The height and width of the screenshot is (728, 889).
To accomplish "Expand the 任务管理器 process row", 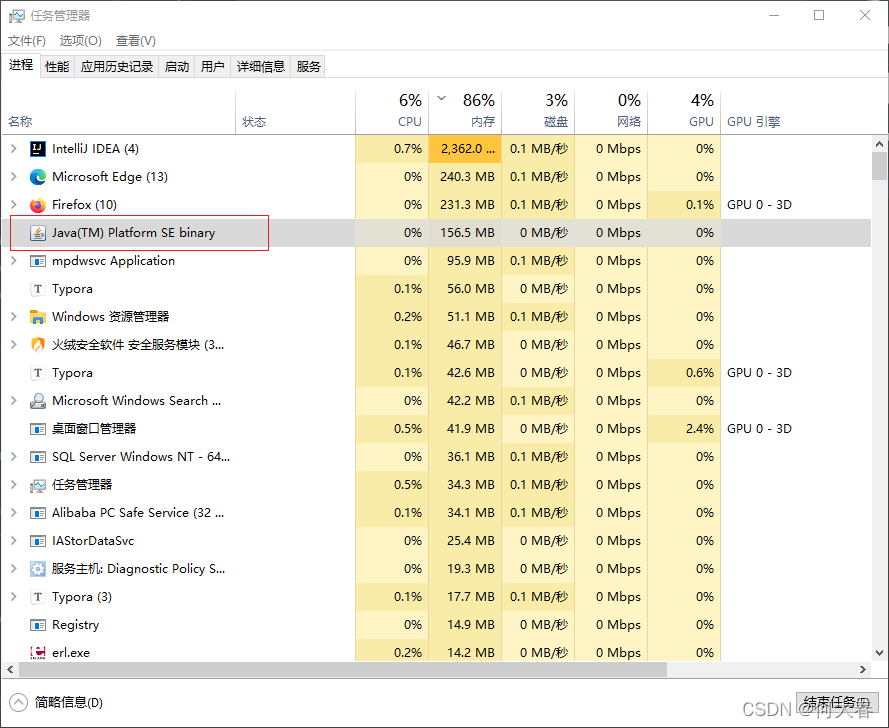I will [x=14, y=485].
